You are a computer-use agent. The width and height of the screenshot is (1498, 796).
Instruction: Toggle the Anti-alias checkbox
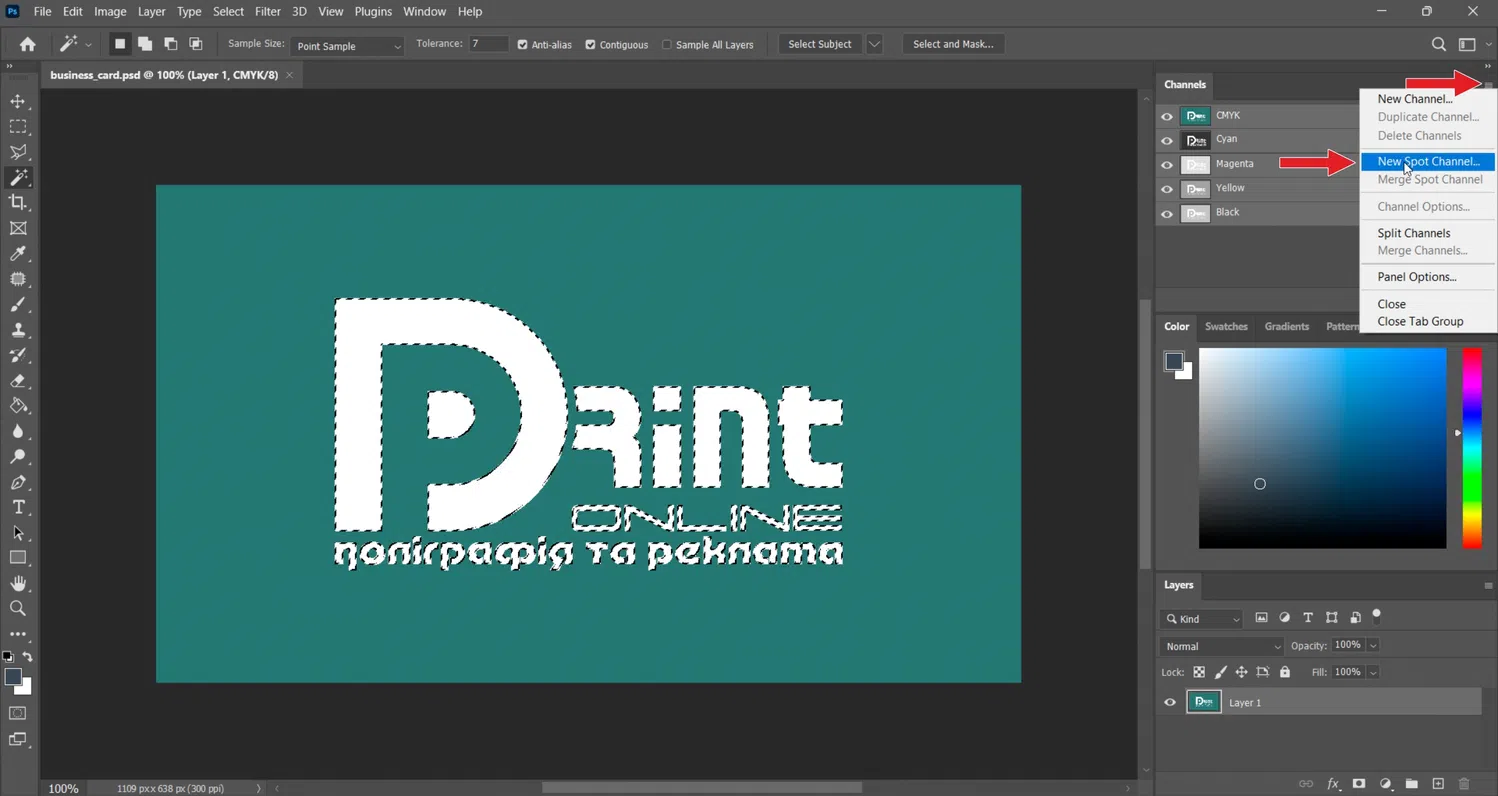pos(522,45)
